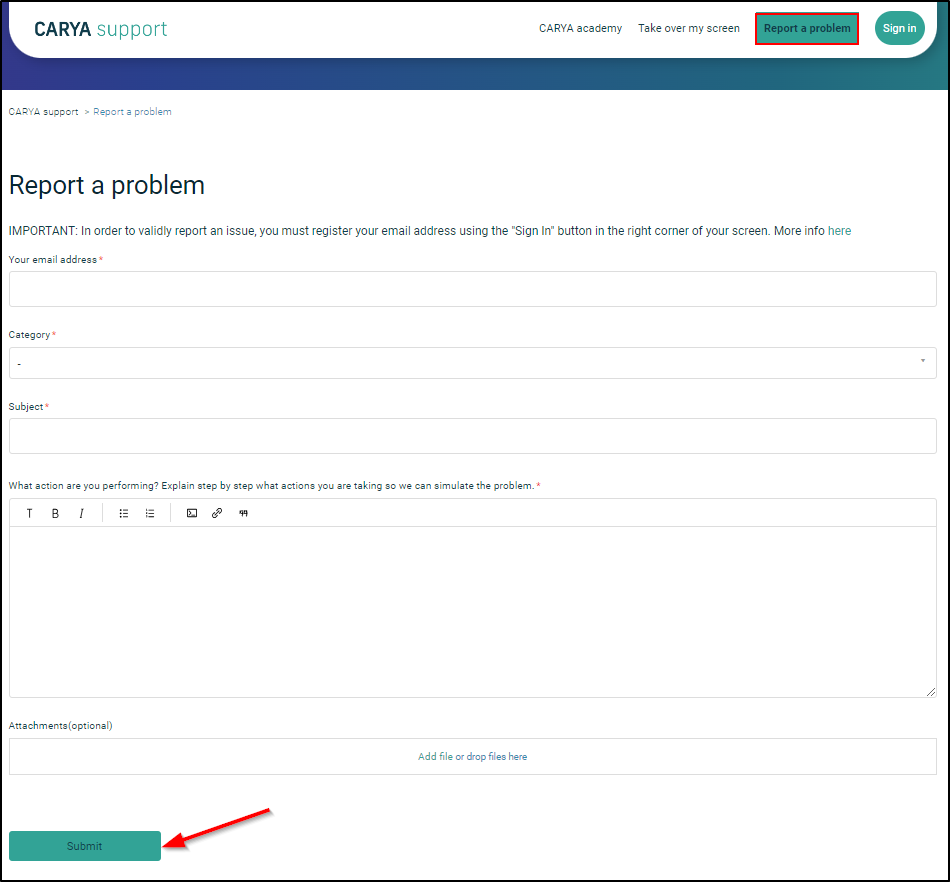950x882 pixels.
Task: Click the CARYA support logo
Action: pos(101,29)
